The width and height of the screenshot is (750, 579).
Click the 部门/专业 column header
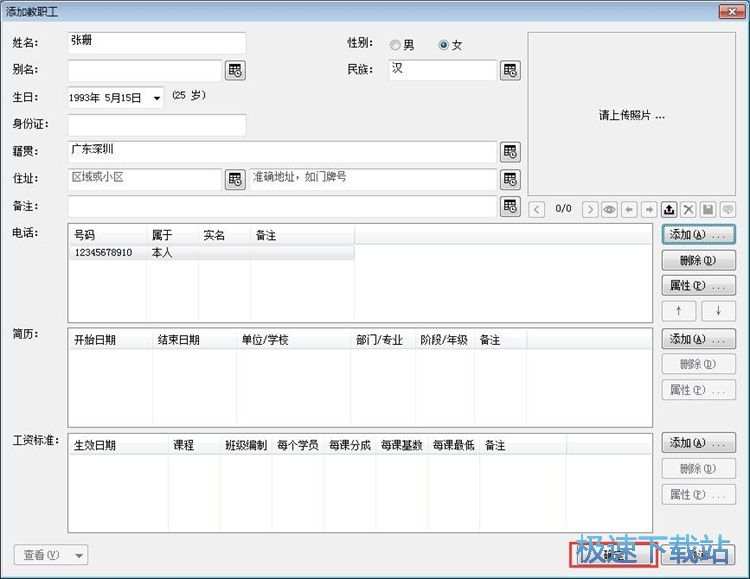[x=383, y=340]
